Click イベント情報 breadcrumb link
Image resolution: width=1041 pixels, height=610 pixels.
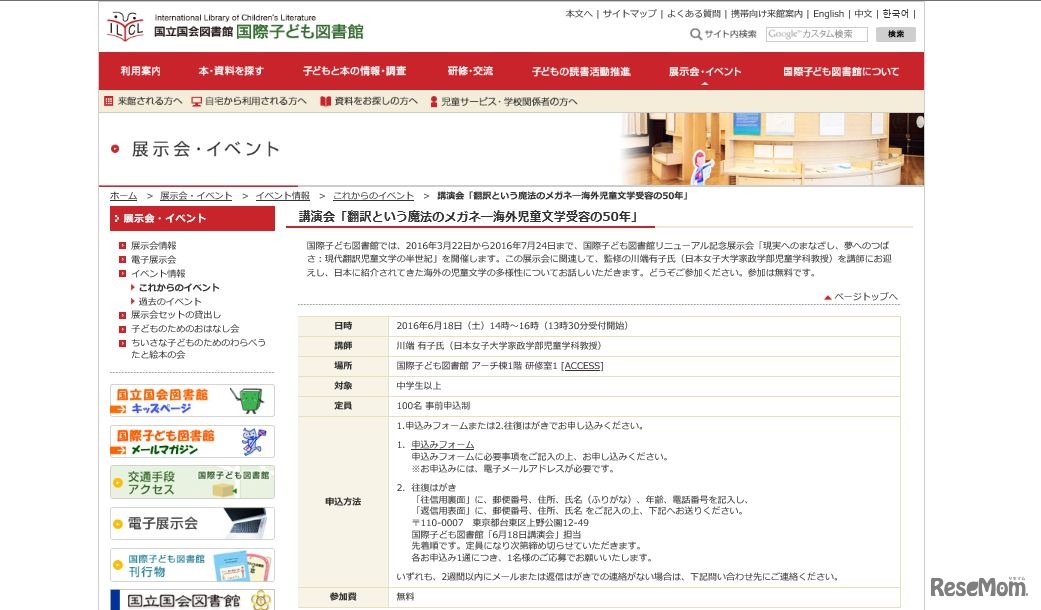click(x=283, y=196)
